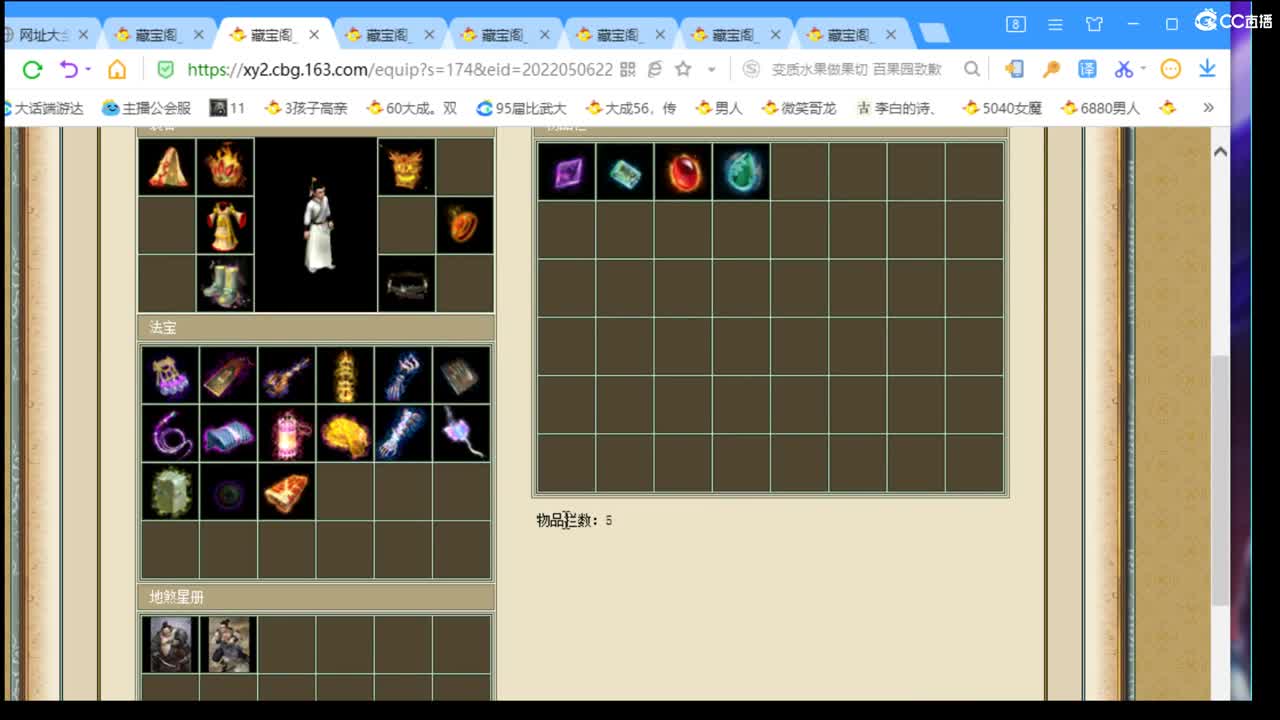The width and height of the screenshot is (1280, 720).
Task: Open the QR code icon in address bar
Action: (628, 69)
